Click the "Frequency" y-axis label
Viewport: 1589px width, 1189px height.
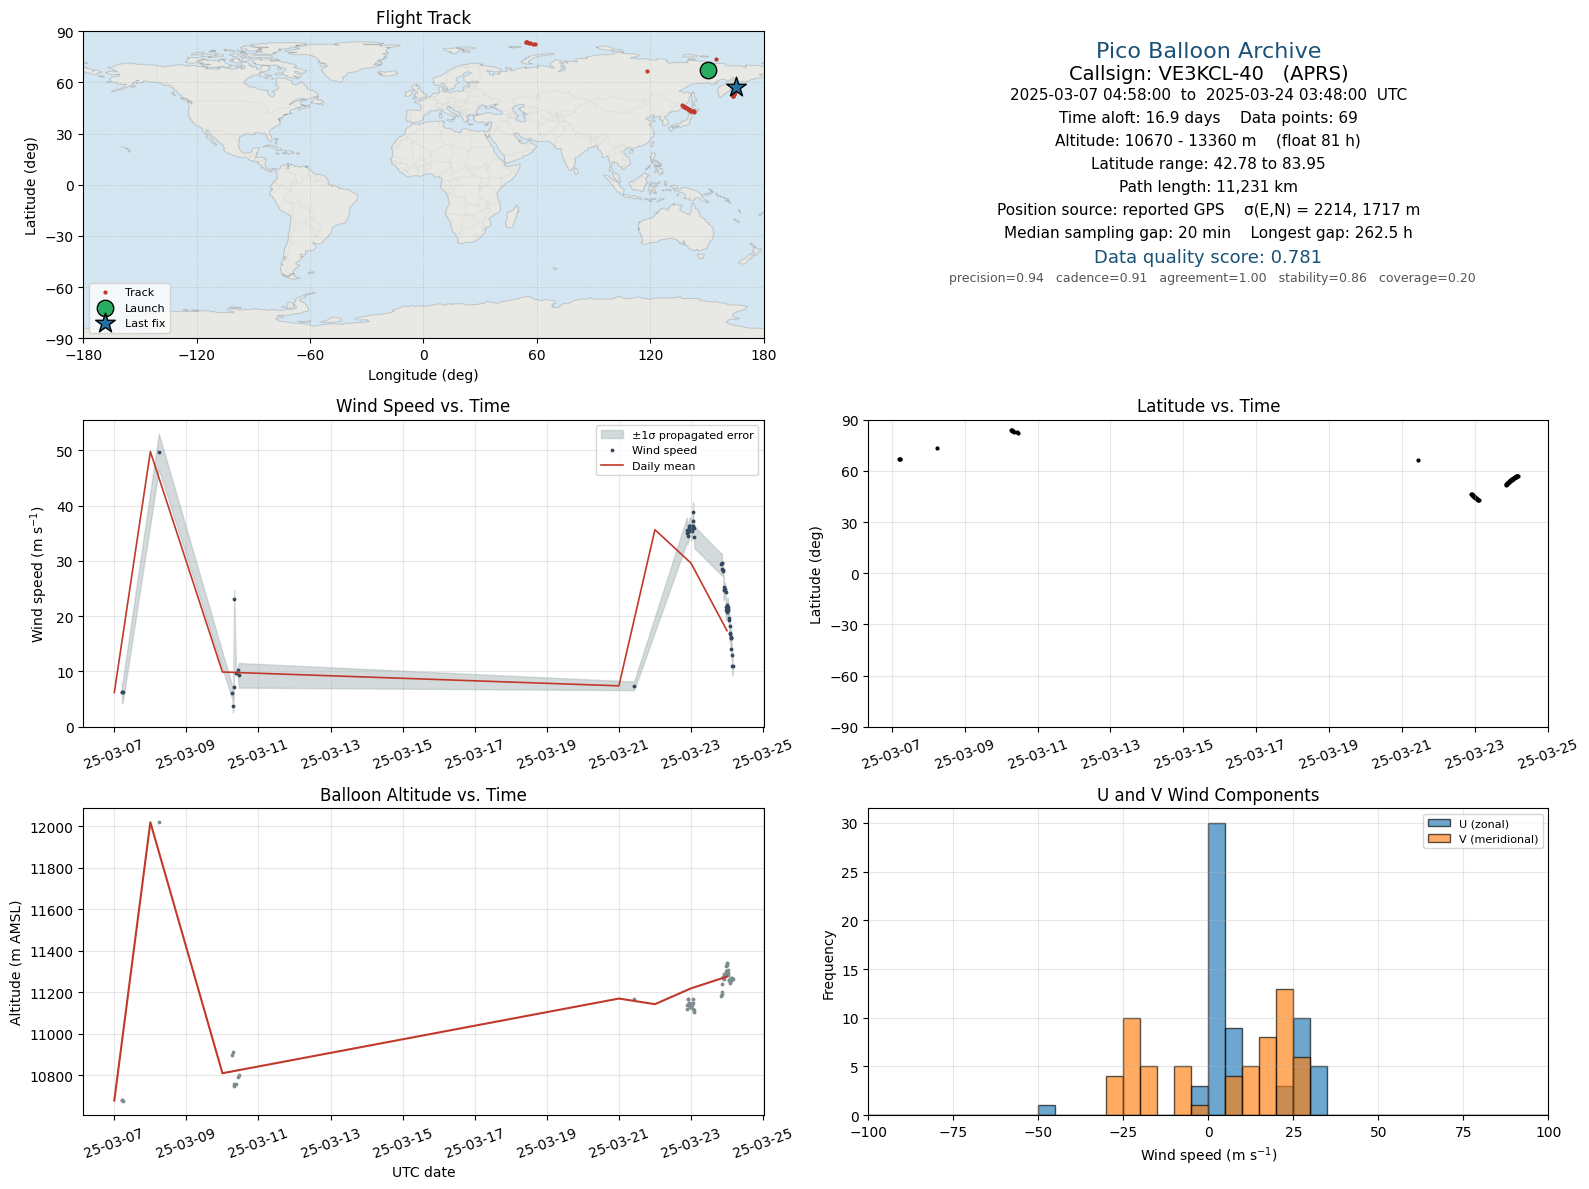click(x=828, y=965)
